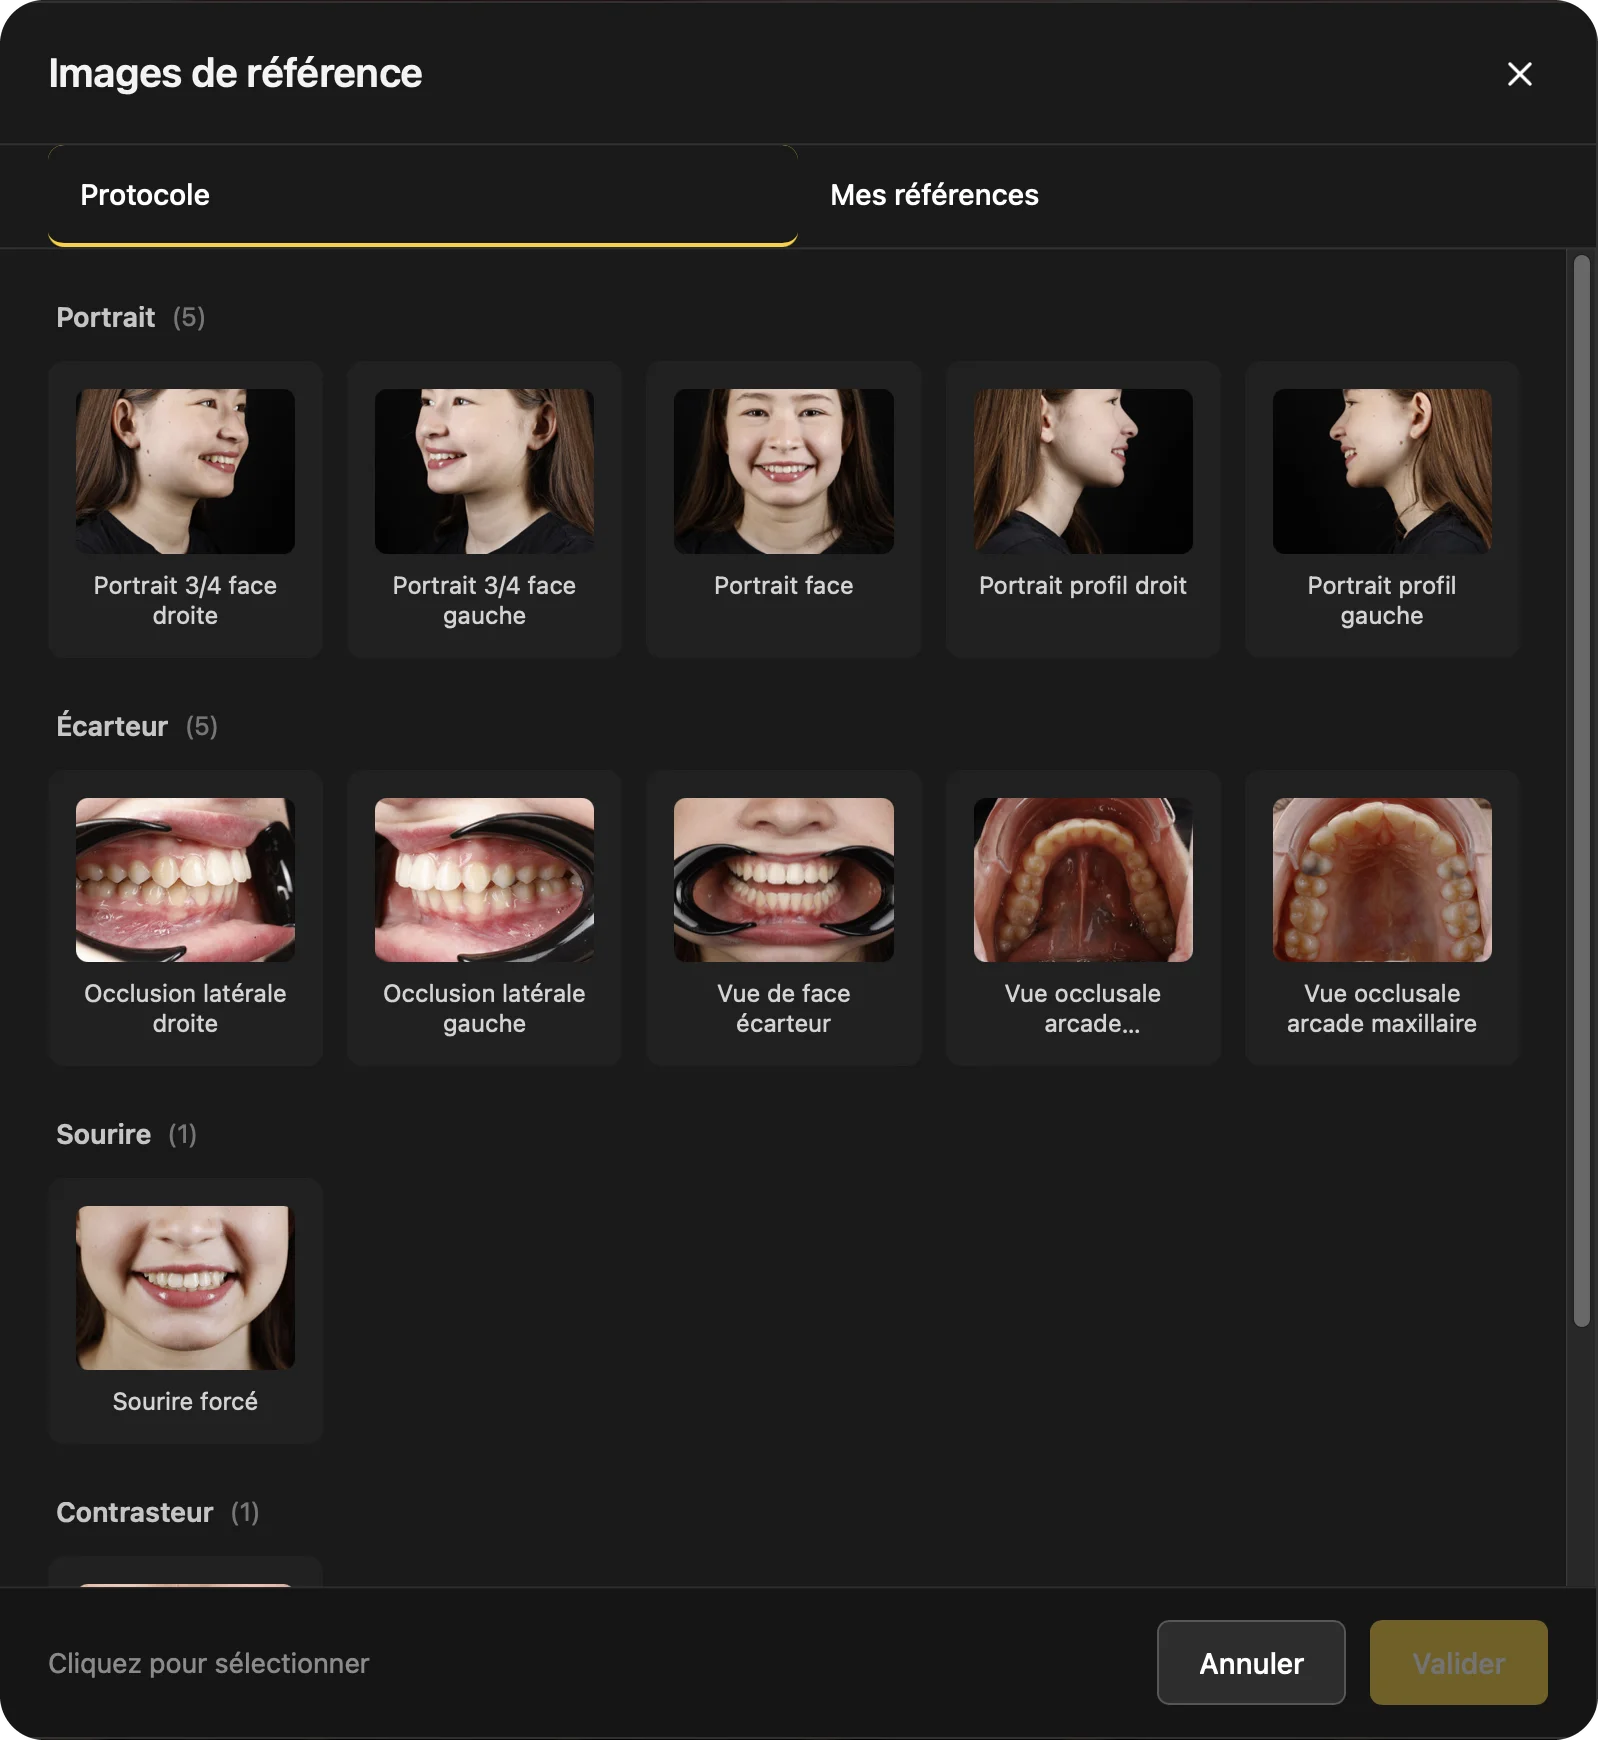Close the Images de référence dialog

click(1519, 74)
